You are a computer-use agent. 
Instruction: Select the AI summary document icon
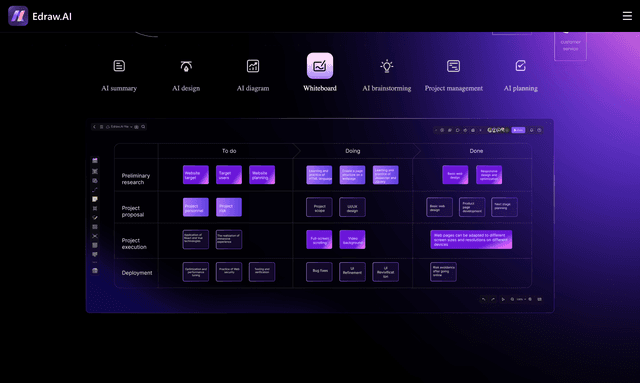coord(119,66)
